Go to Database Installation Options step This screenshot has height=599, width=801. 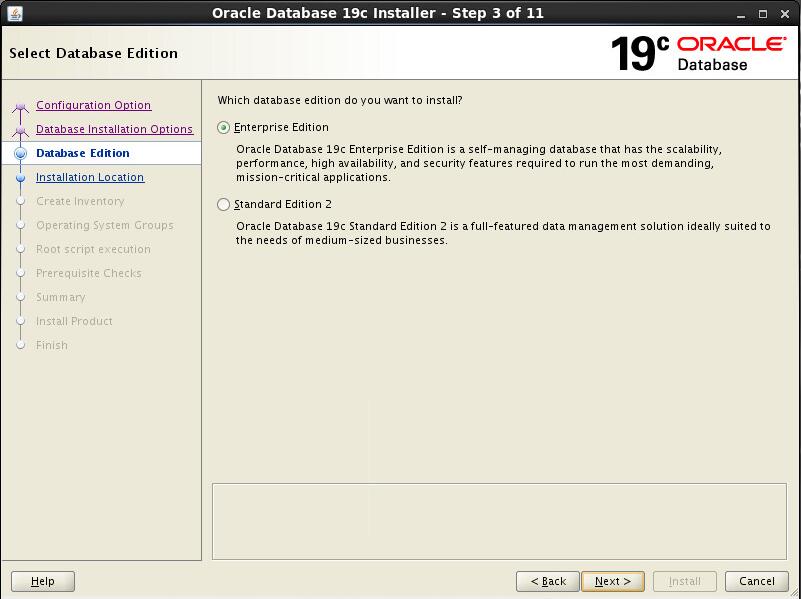pyautogui.click(x=114, y=130)
